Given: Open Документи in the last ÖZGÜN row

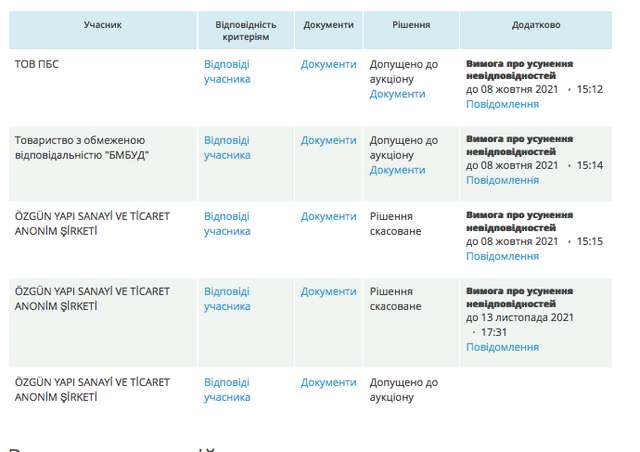Looking at the screenshot, I should [x=328, y=382].
